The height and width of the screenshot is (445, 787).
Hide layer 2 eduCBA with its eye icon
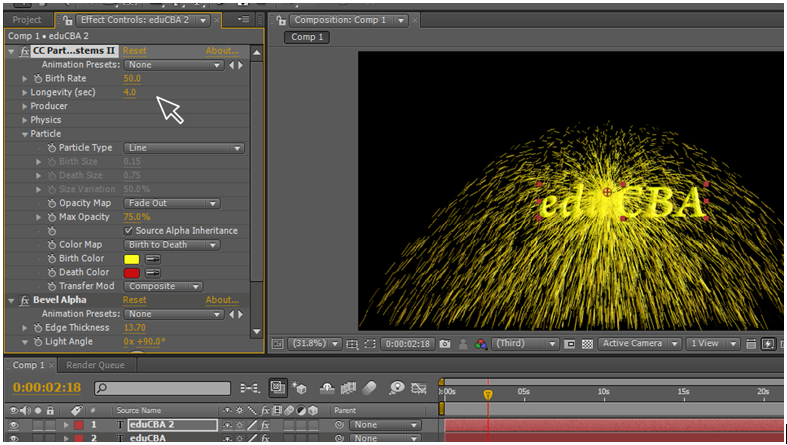coord(14,438)
